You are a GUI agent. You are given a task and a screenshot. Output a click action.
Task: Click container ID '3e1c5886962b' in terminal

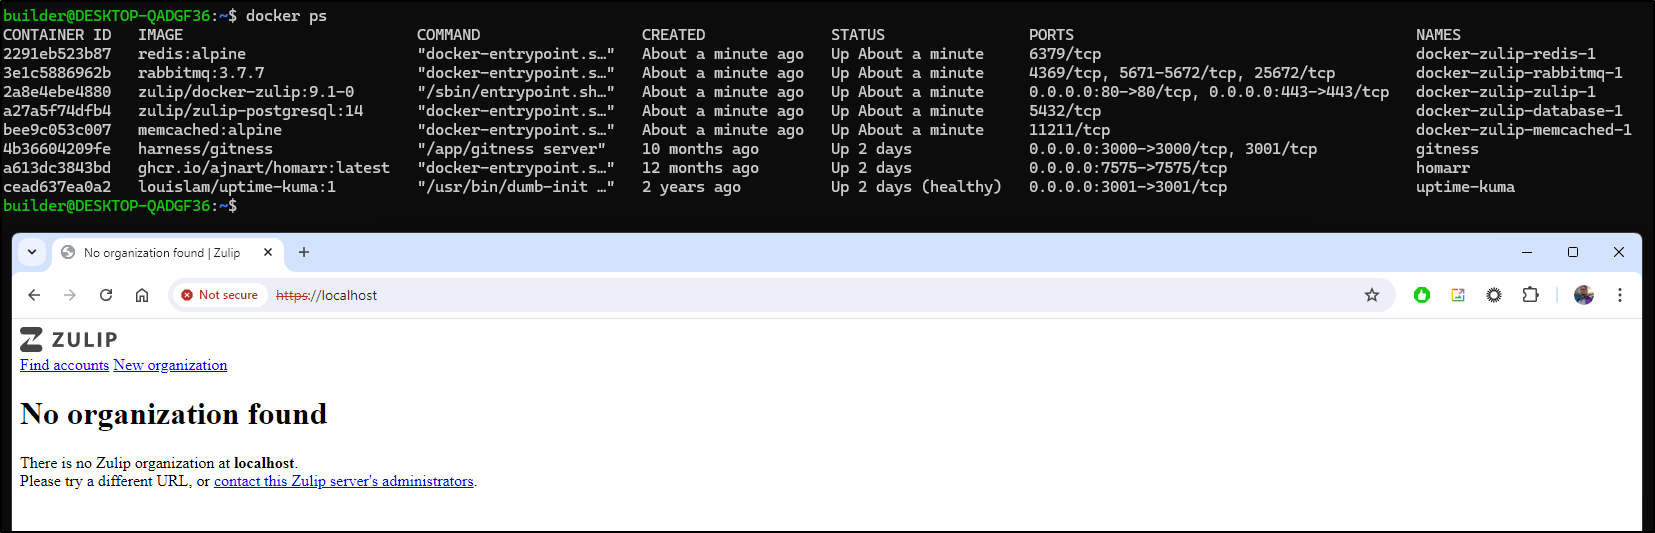(x=57, y=73)
